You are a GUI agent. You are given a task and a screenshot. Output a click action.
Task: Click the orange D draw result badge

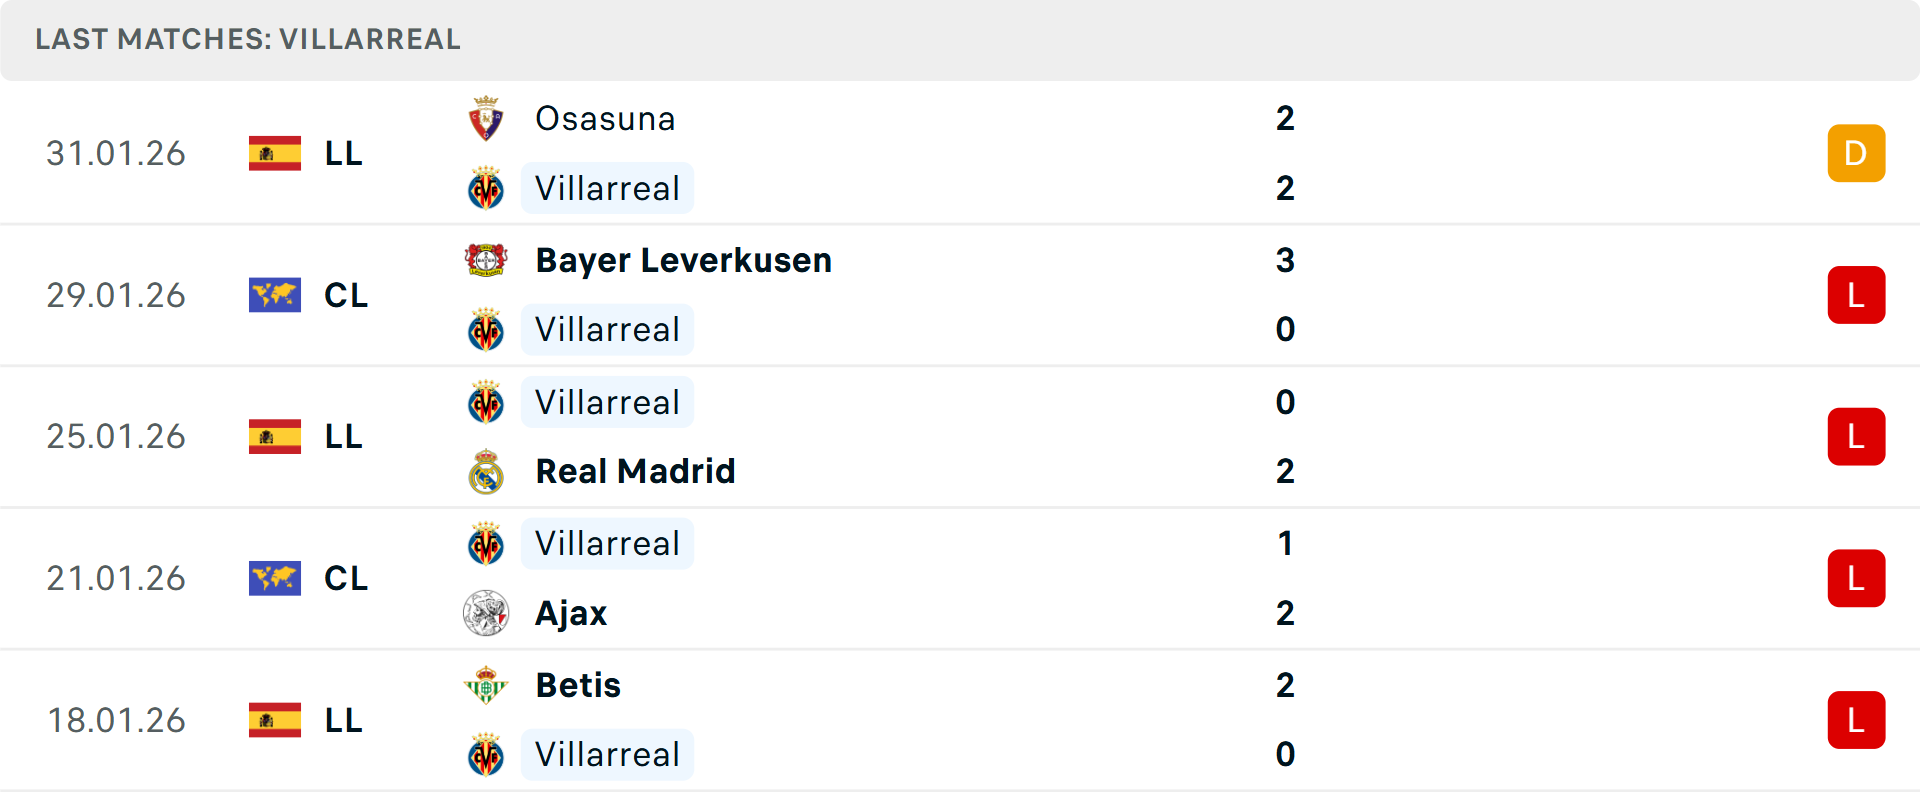tap(1856, 153)
